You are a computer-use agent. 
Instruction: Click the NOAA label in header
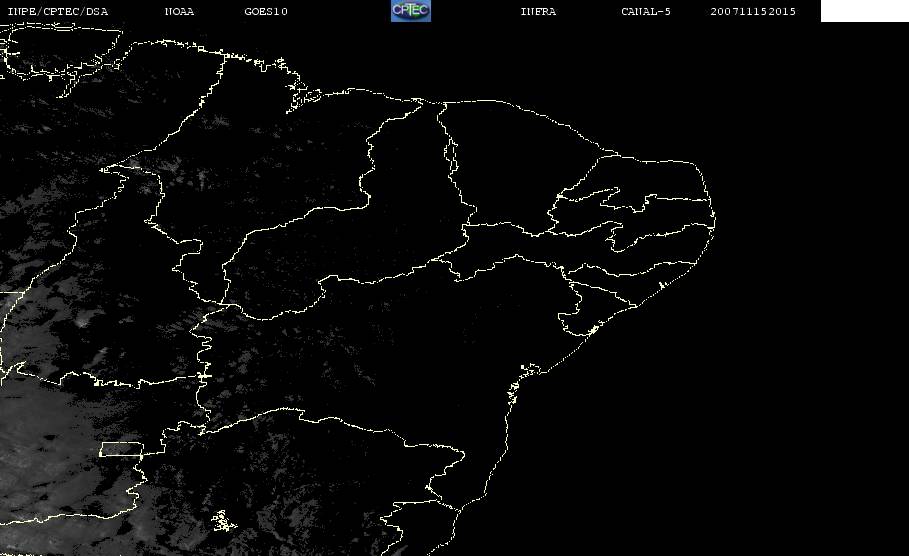point(179,12)
